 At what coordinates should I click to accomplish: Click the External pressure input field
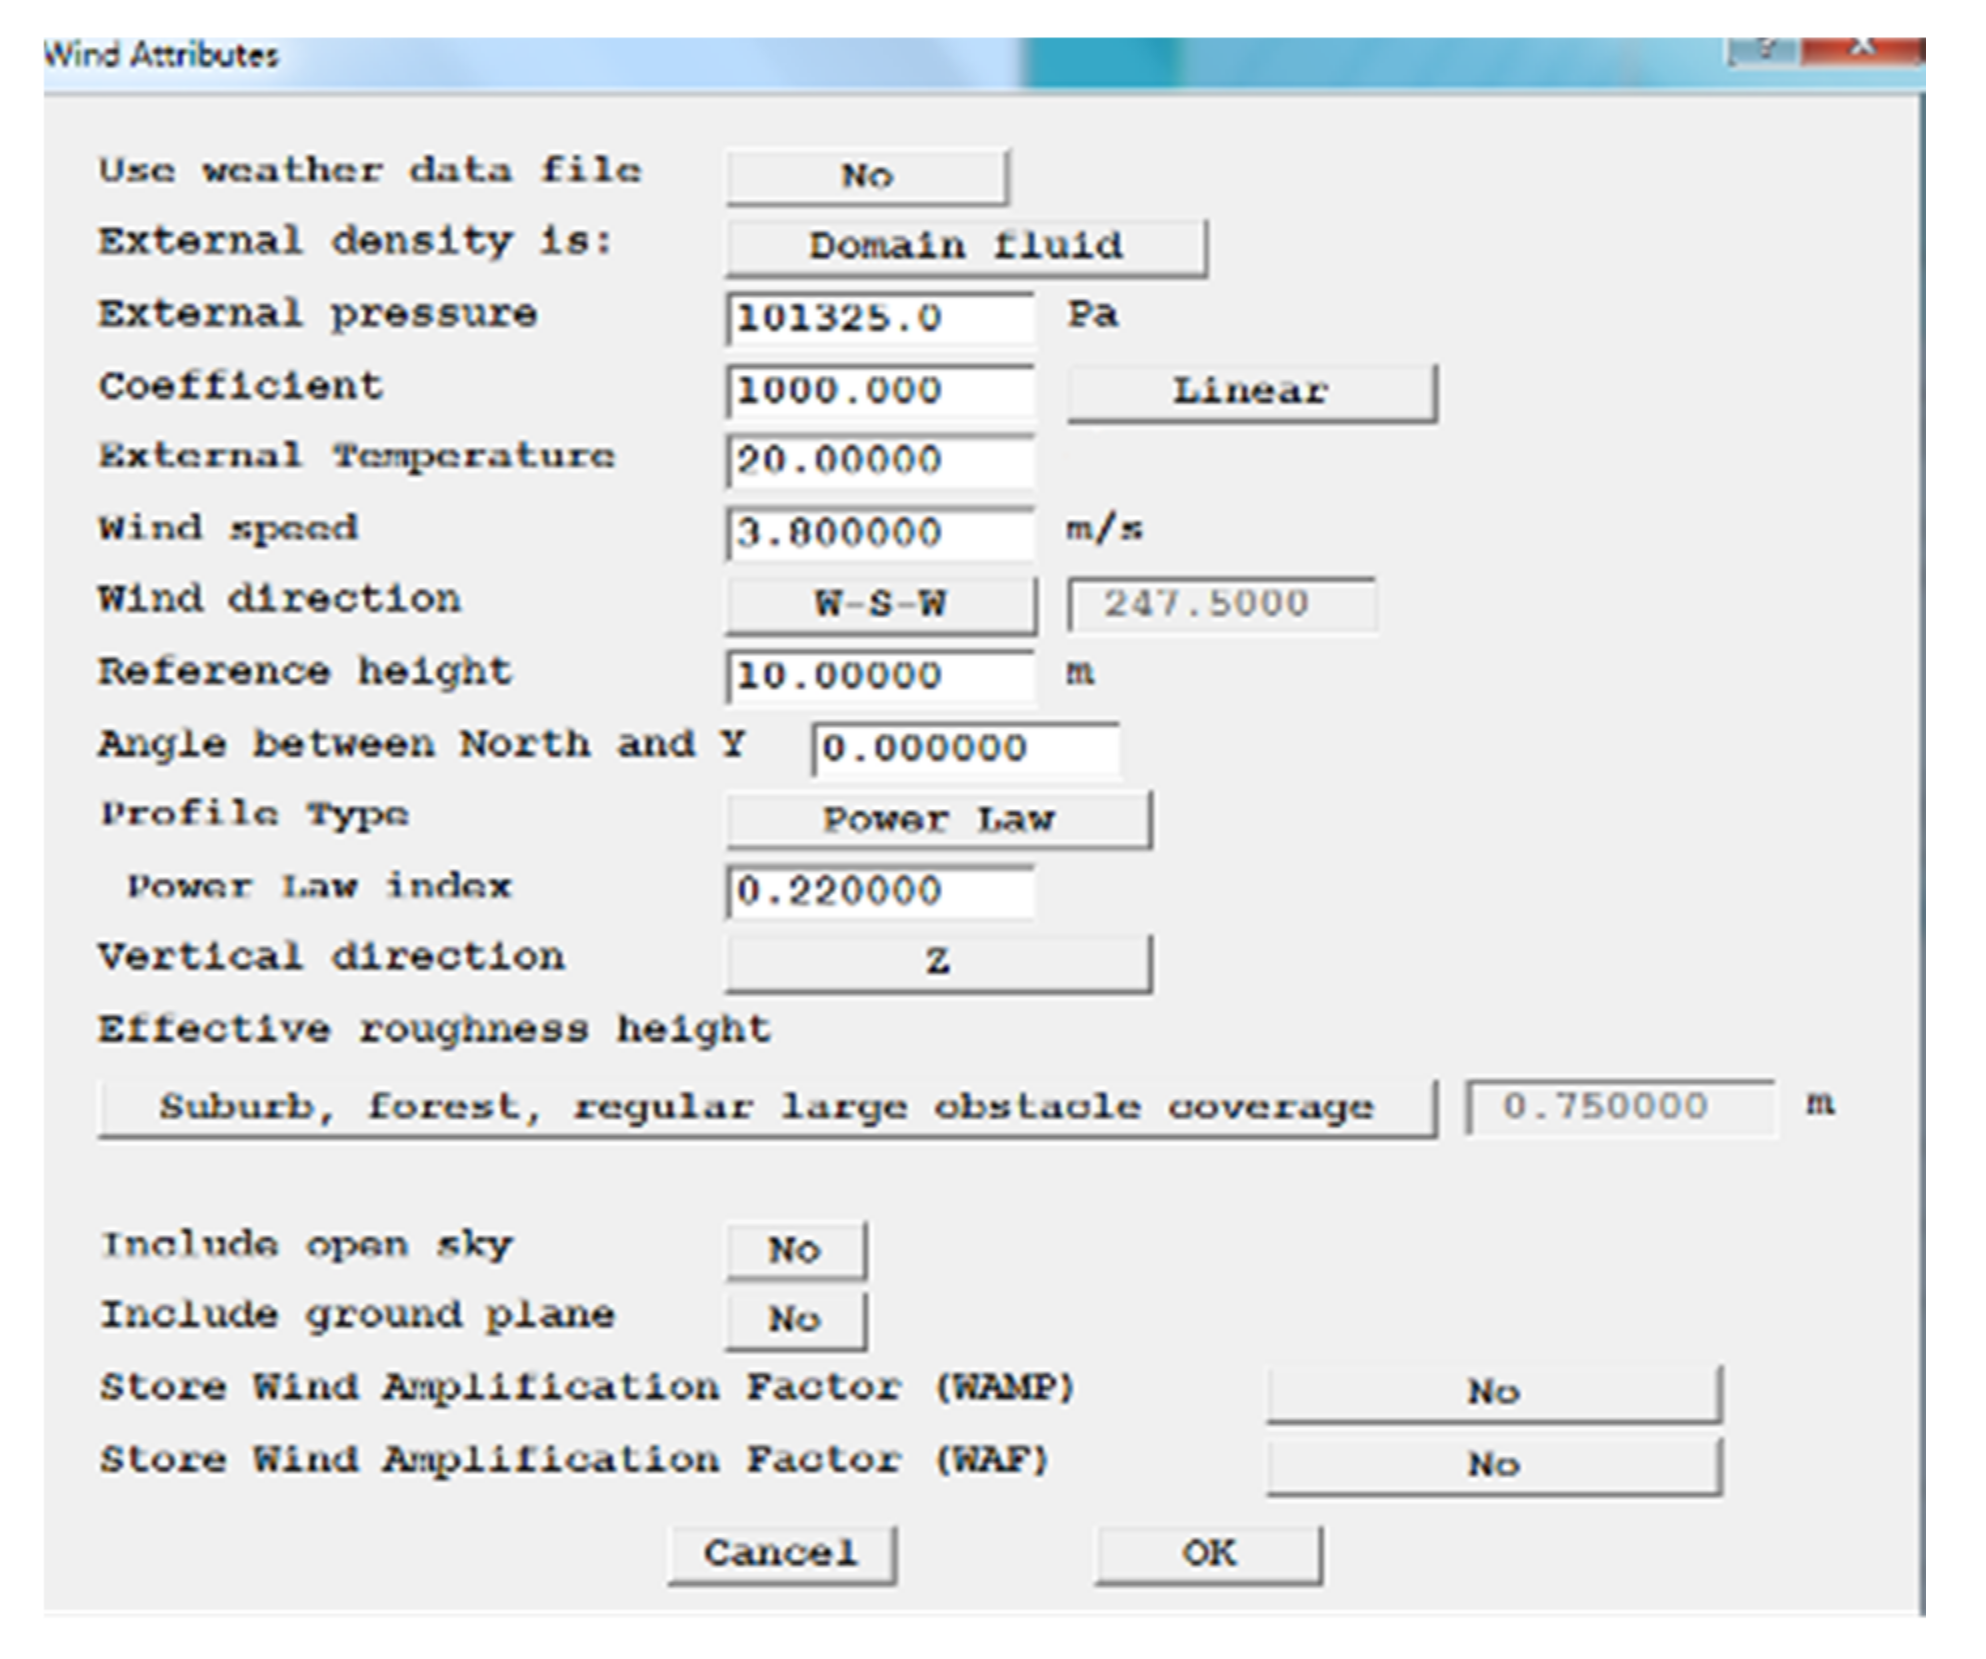coord(879,319)
